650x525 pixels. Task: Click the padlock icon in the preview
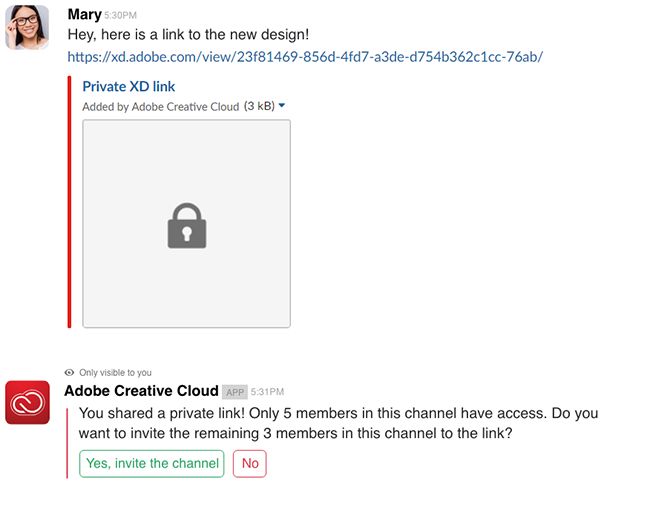(x=187, y=225)
